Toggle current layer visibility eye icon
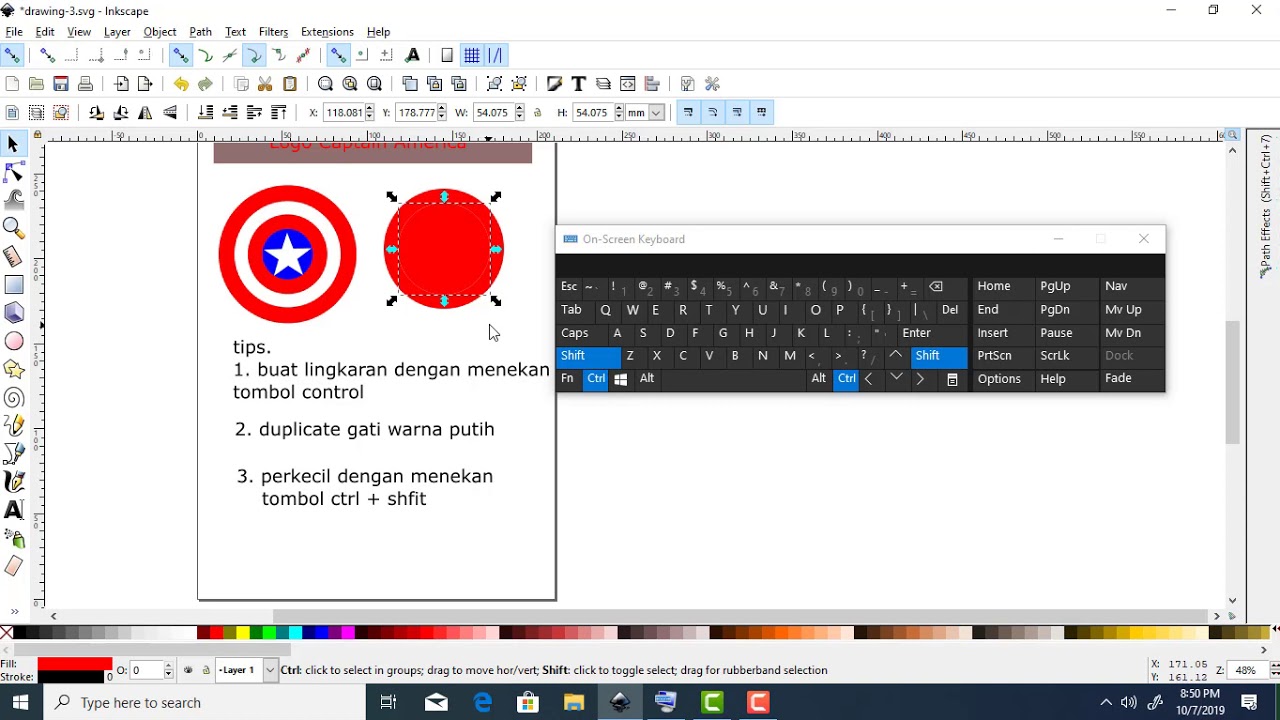 click(189, 670)
